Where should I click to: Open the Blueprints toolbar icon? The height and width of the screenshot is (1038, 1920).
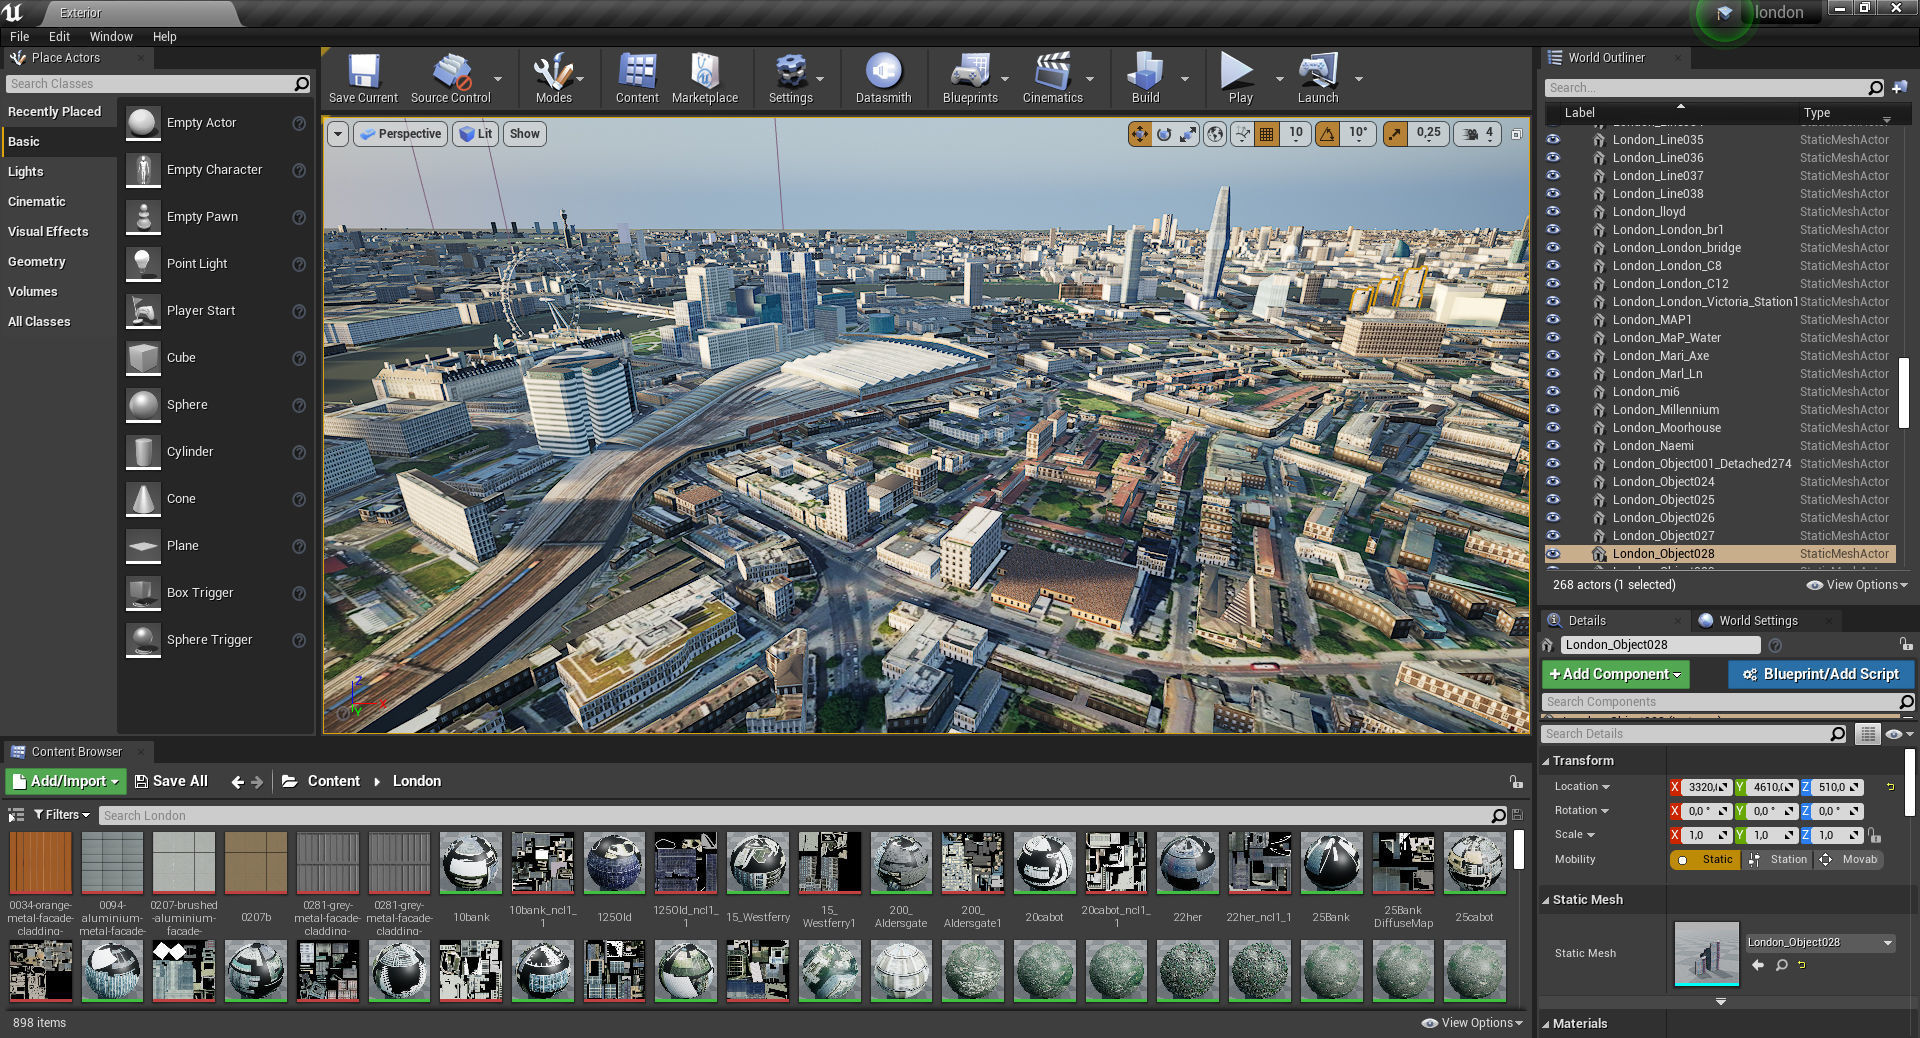970,78
